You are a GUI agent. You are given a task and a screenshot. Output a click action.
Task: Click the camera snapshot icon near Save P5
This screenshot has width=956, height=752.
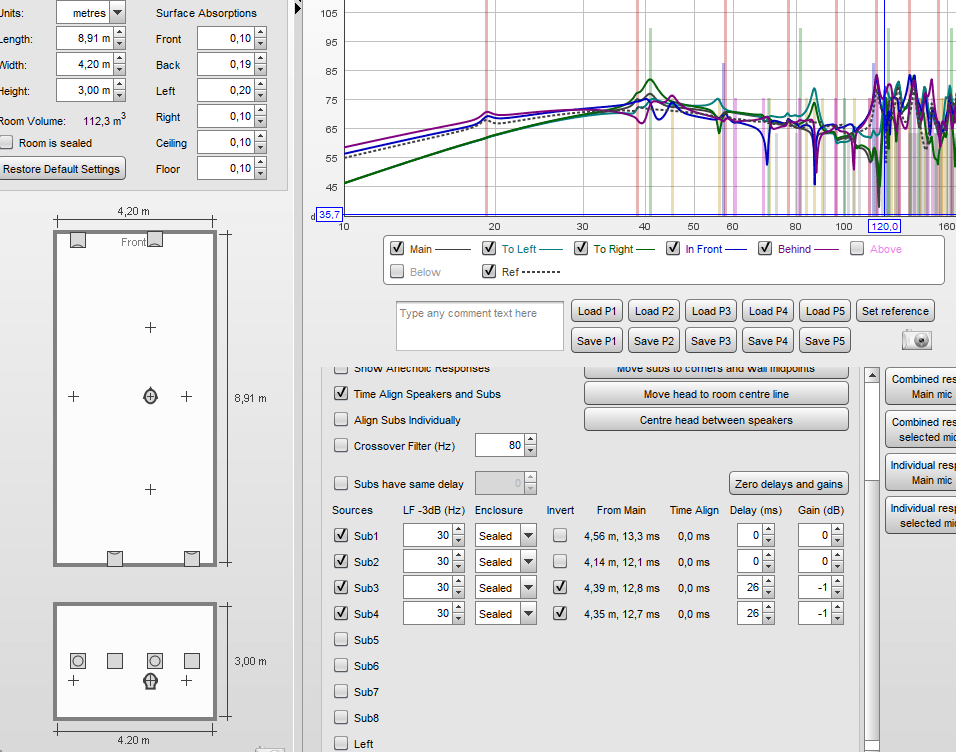click(916, 340)
